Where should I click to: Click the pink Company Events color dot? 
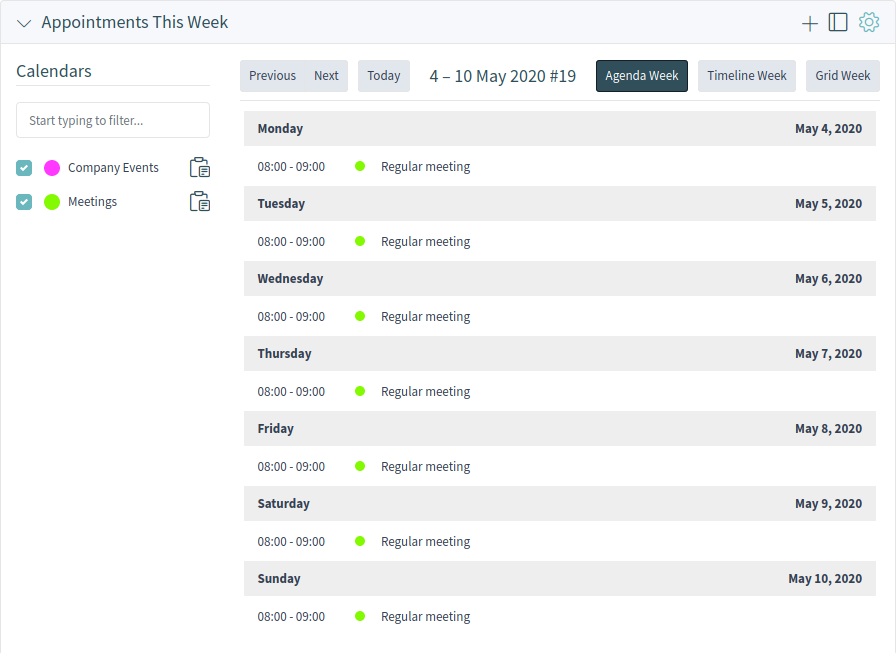[52, 168]
